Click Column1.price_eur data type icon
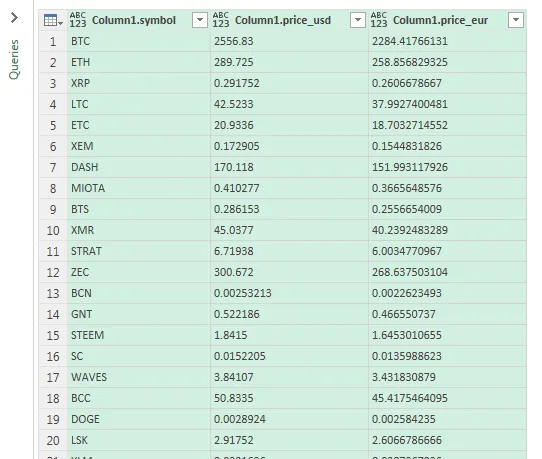 [x=379, y=20]
